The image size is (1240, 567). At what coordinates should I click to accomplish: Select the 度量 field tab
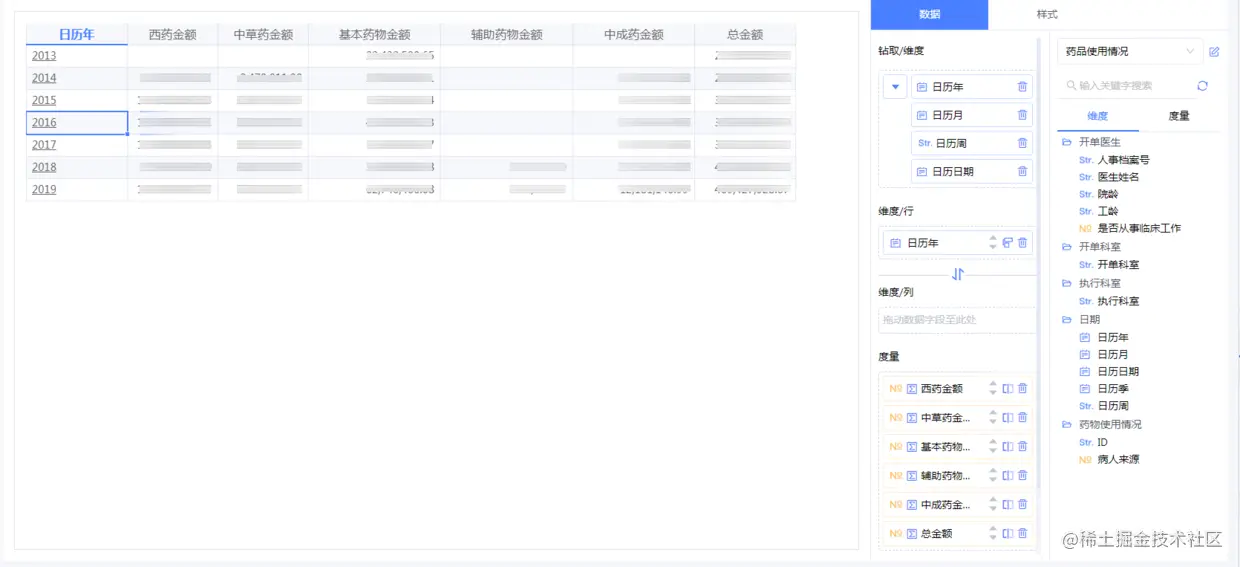point(1179,116)
